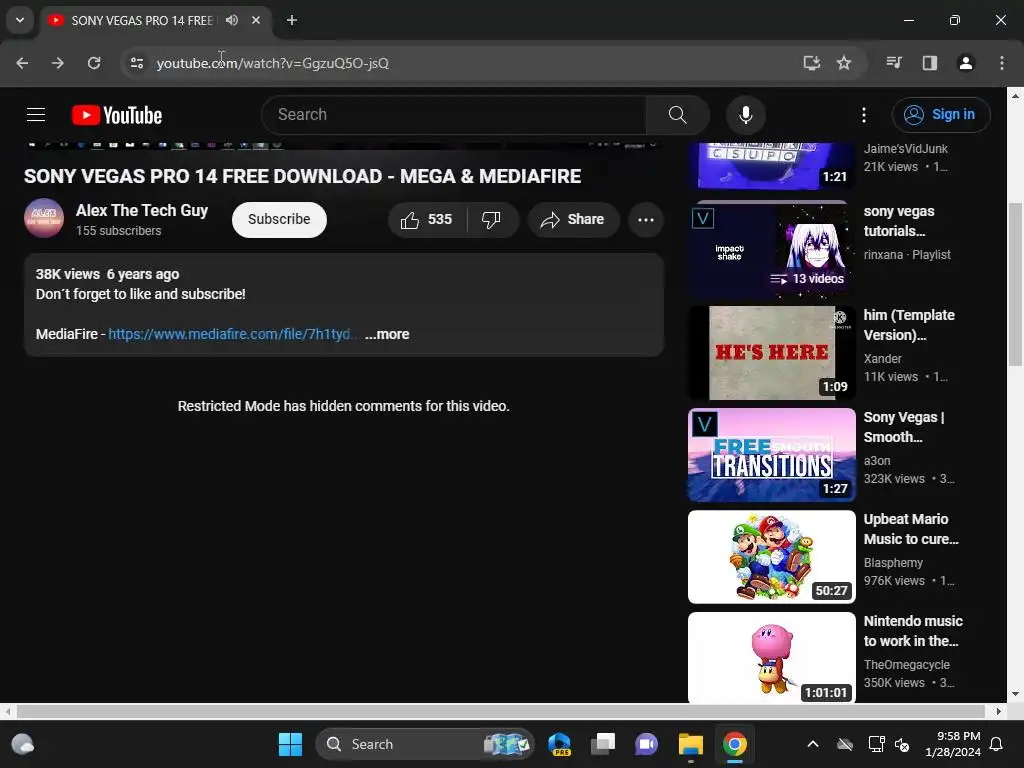Show hidden system tray icons

pos(812,744)
